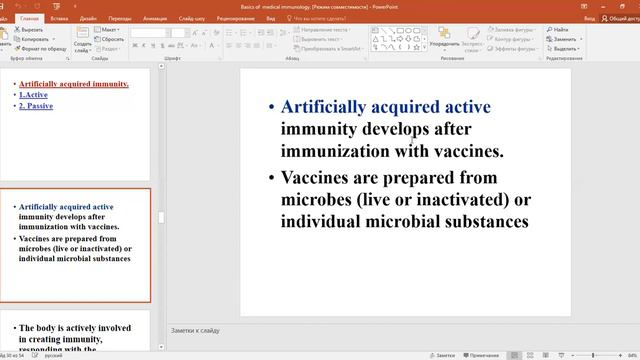The image size is (640, 360).
Task: Select the 'Artificially acquired immunity' slide thumbnail
Action: pos(75,124)
